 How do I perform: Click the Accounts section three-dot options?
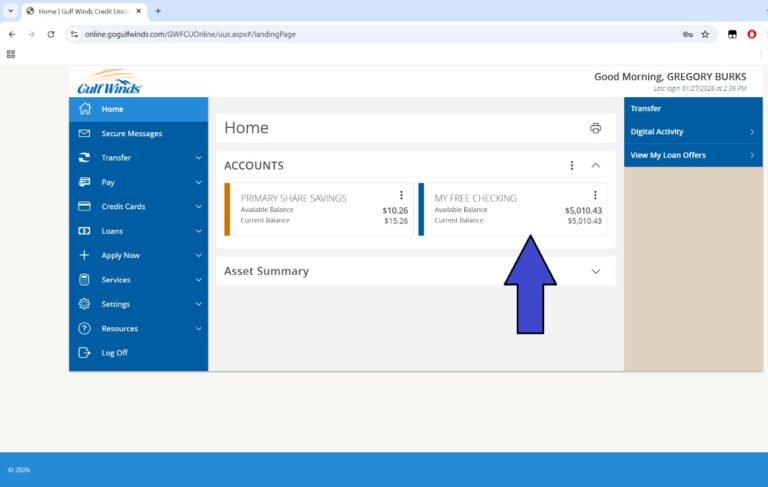pos(572,165)
